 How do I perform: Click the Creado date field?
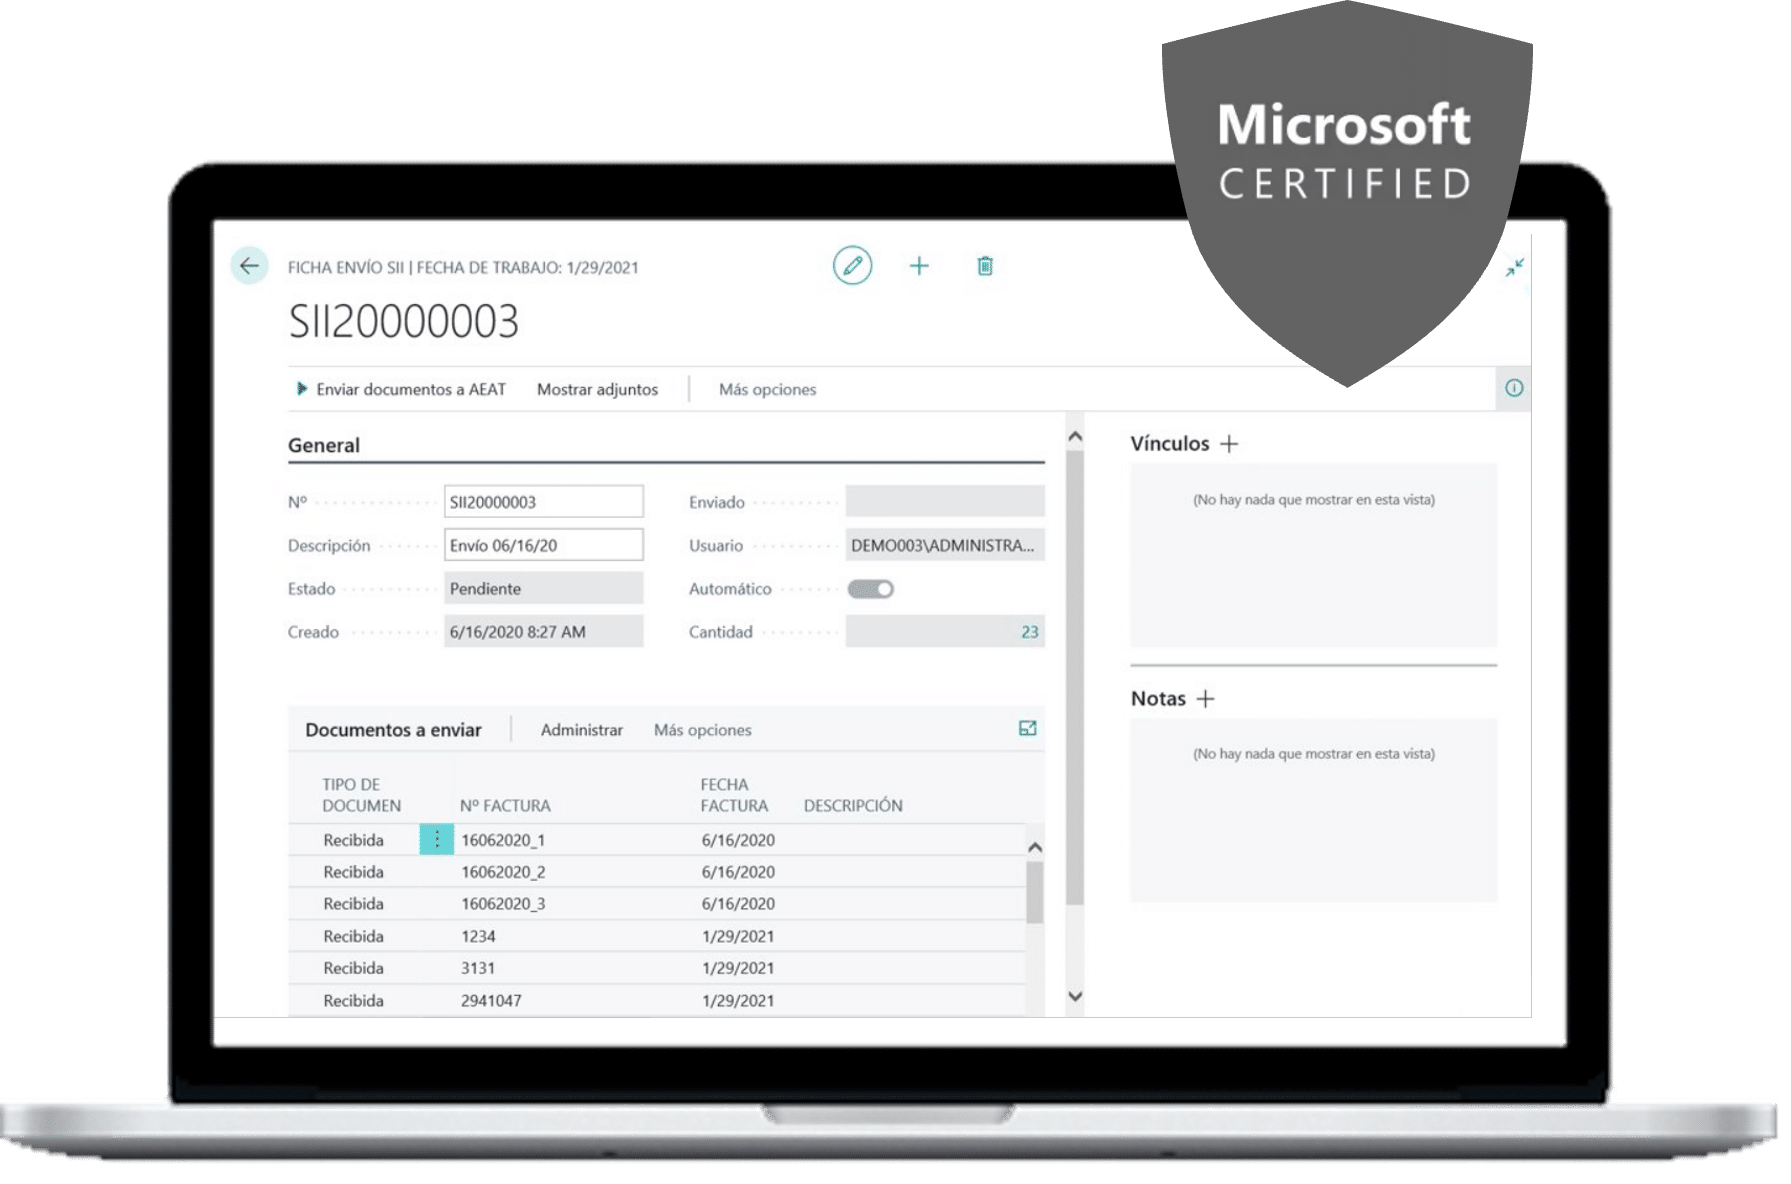coord(543,631)
